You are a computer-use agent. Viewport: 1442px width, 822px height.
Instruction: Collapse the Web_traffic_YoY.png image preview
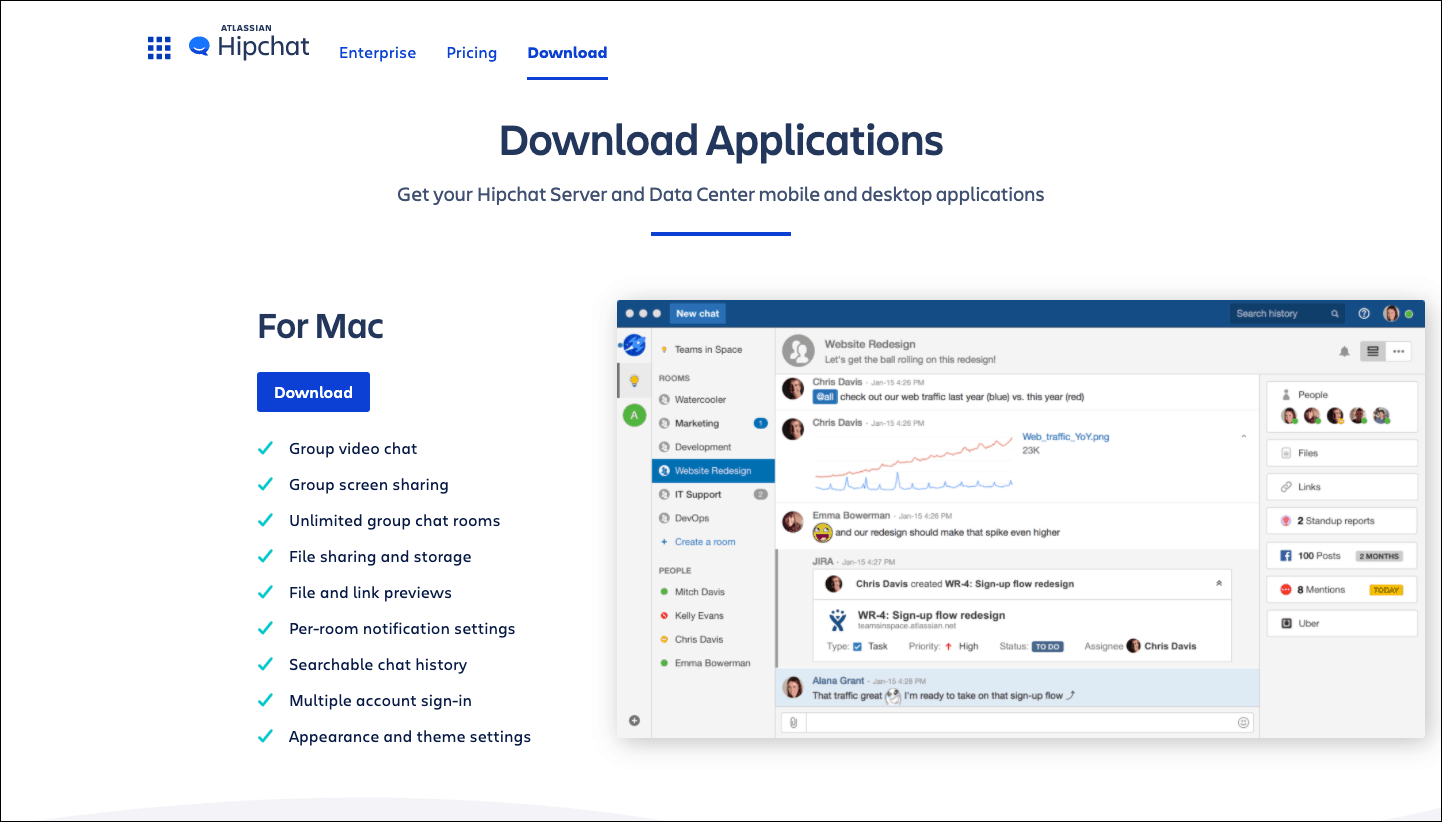pos(1244,437)
